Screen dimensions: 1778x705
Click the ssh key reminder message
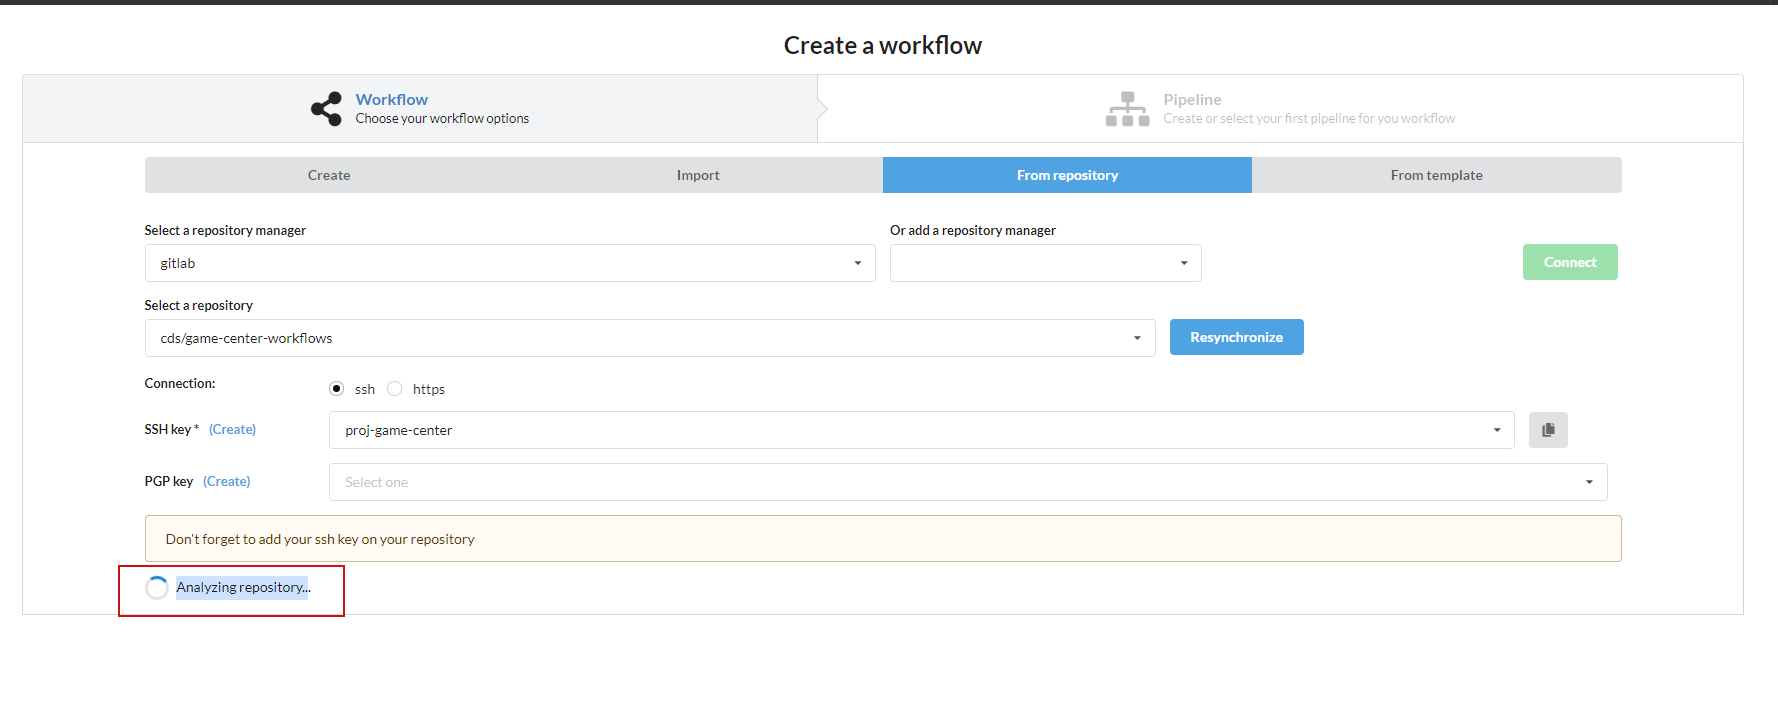[x=883, y=539]
